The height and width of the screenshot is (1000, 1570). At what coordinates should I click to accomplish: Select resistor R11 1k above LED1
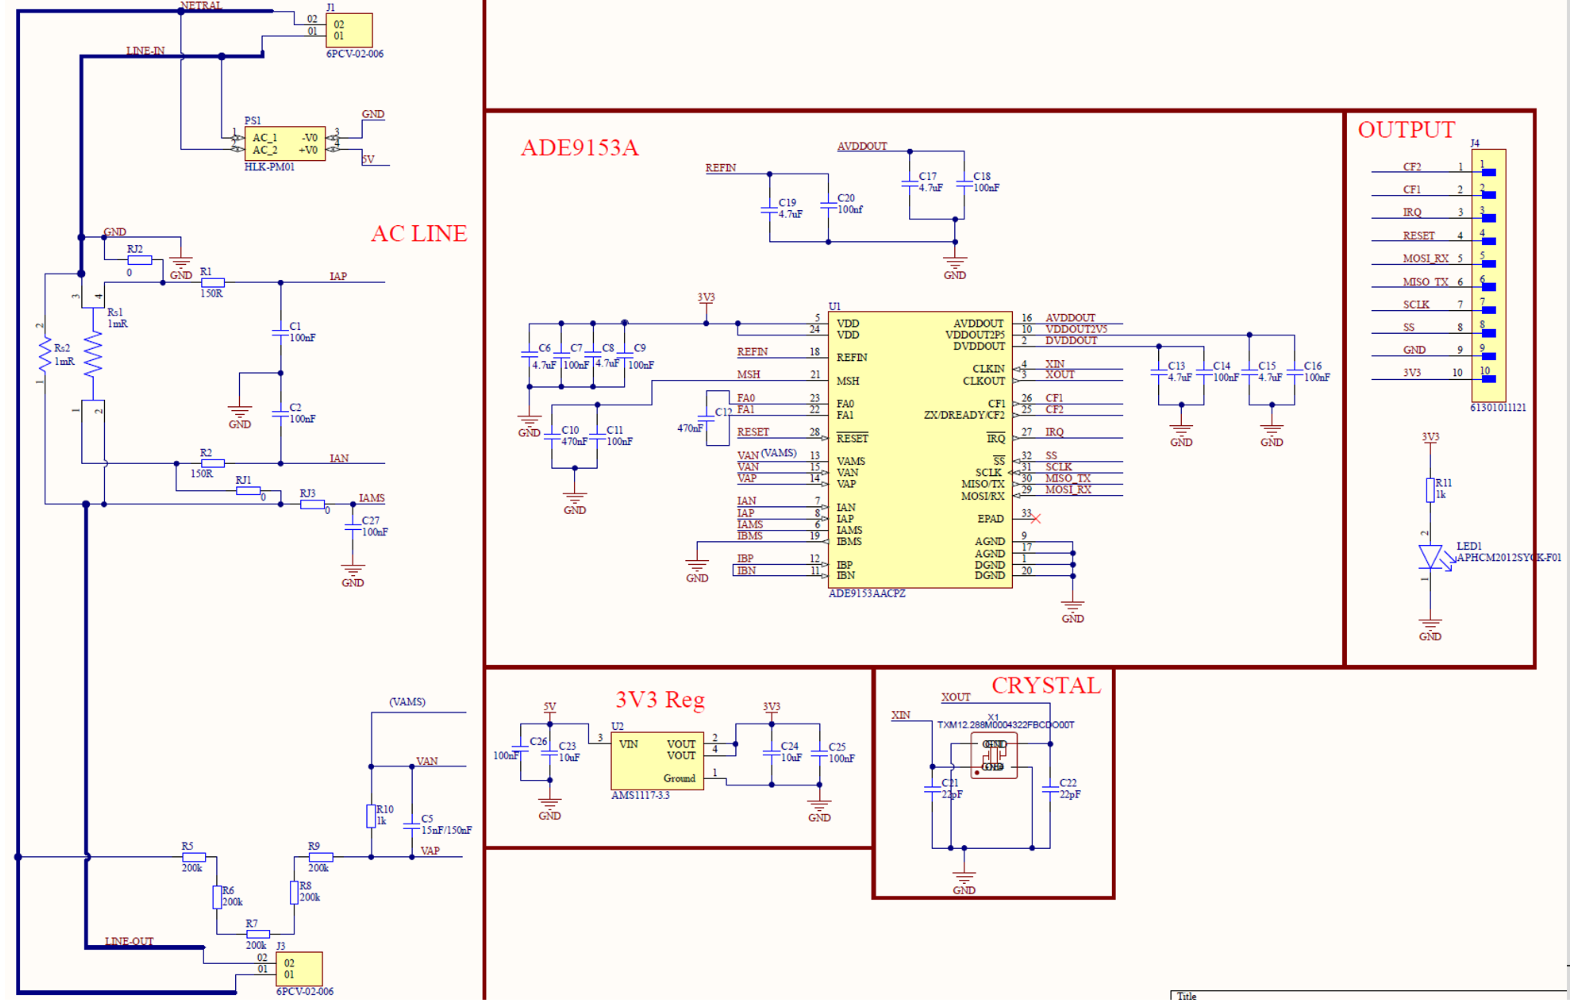(1431, 489)
